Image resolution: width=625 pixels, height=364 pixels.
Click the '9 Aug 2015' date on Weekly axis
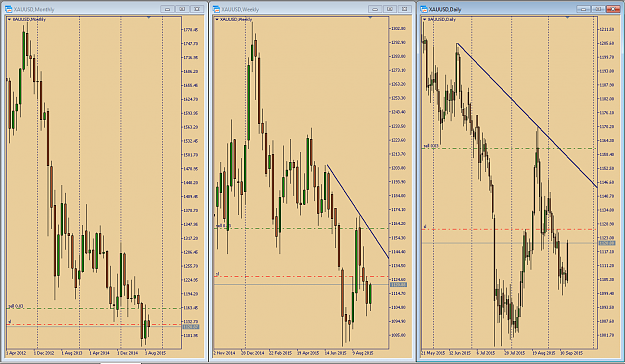pyautogui.click(x=363, y=352)
